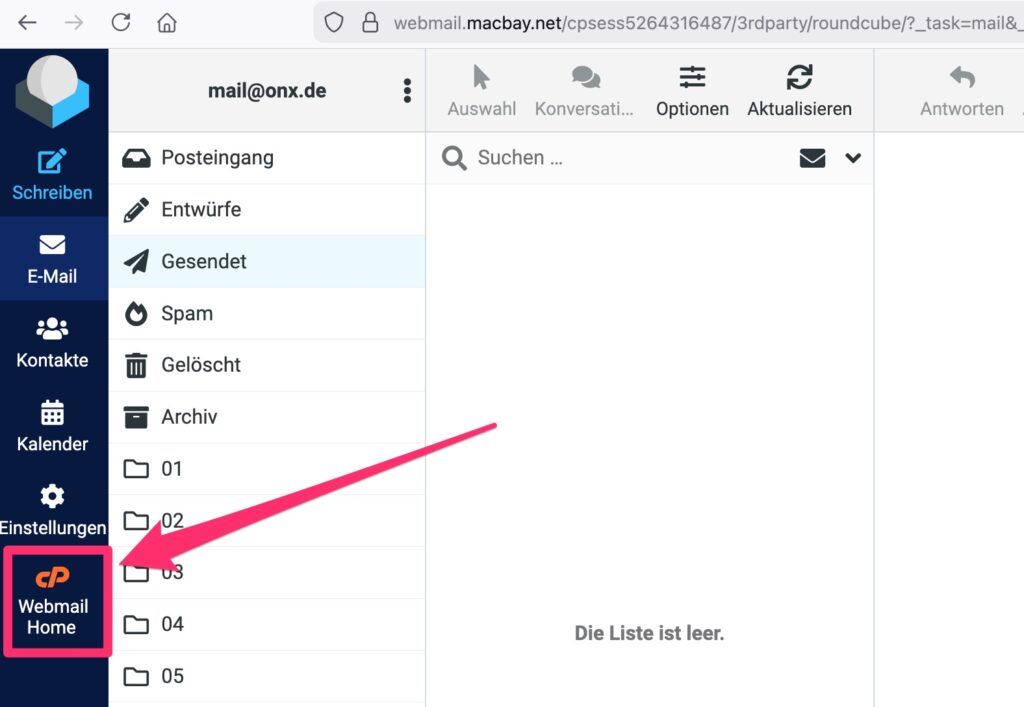The image size is (1024, 707).
Task: Select the Posteingang folder
Action: point(217,158)
